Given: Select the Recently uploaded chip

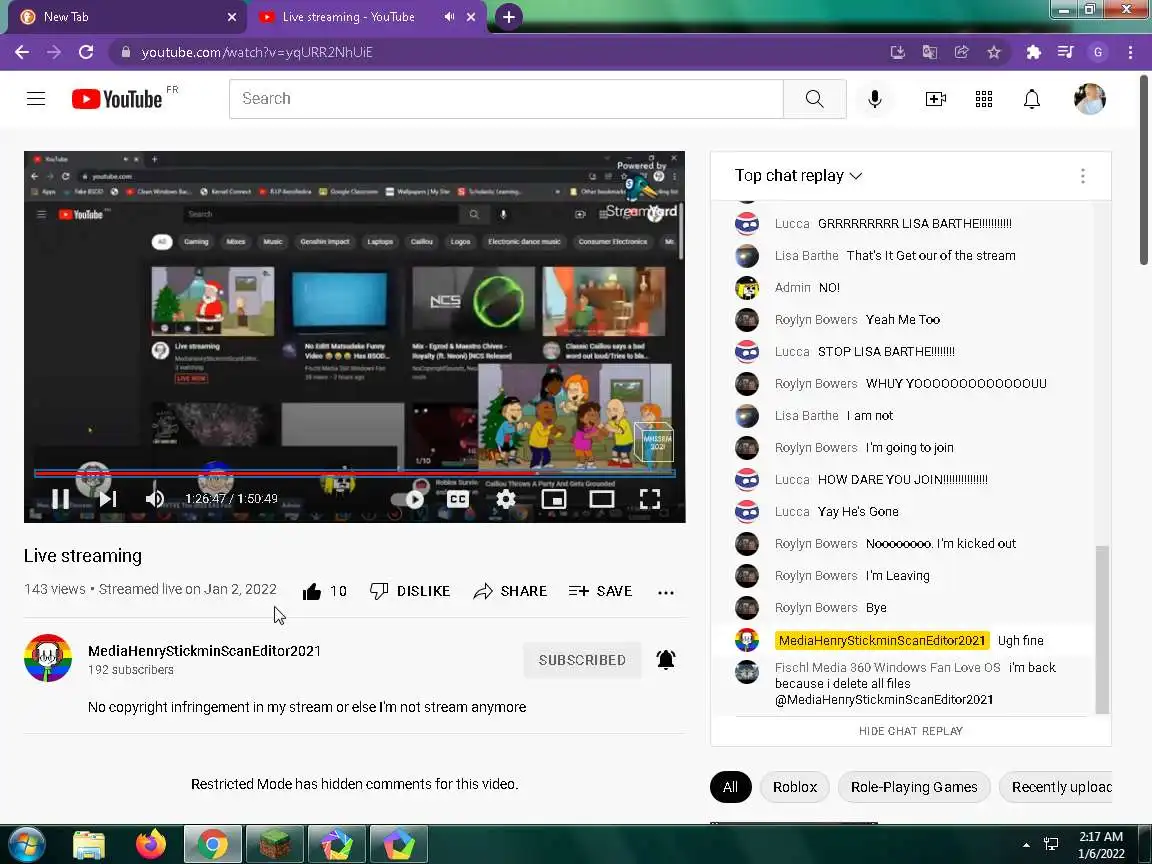Looking at the screenshot, I should tap(1056, 787).
